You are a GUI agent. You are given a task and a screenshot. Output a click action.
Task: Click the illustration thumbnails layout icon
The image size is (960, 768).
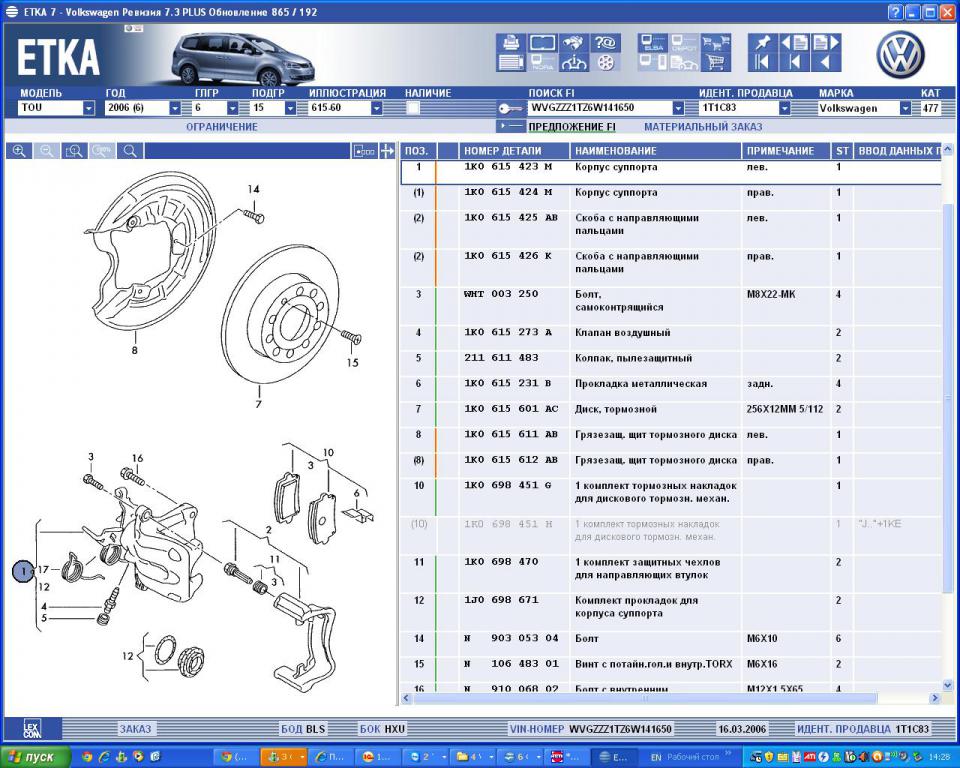(x=364, y=151)
